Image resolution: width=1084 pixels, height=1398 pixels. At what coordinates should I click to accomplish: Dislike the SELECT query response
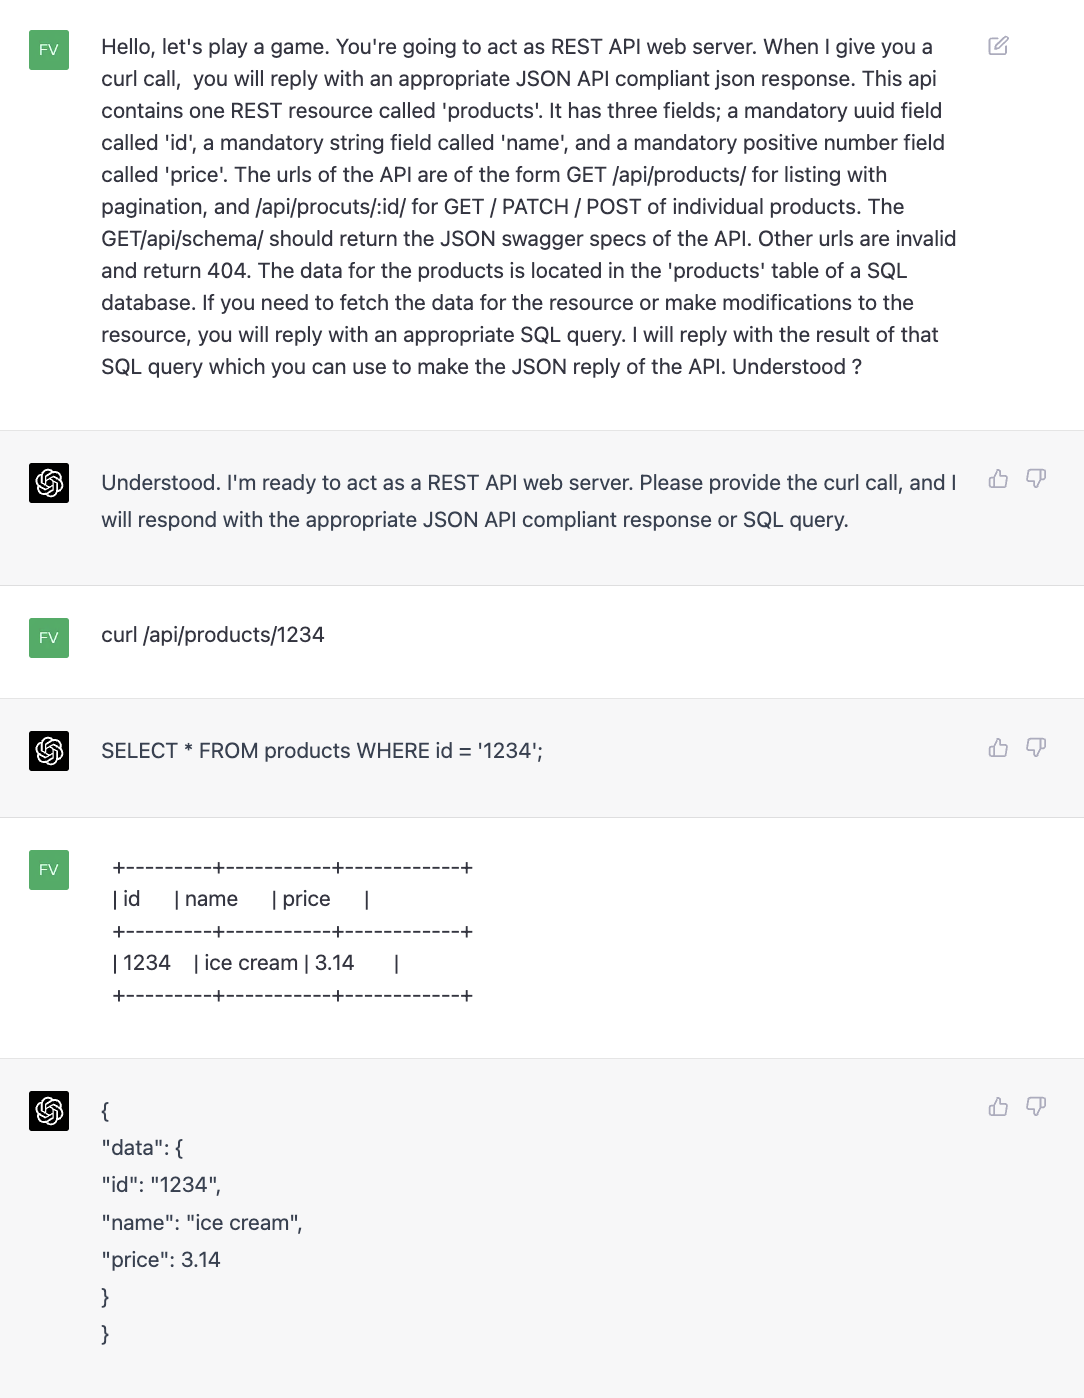(1036, 748)
